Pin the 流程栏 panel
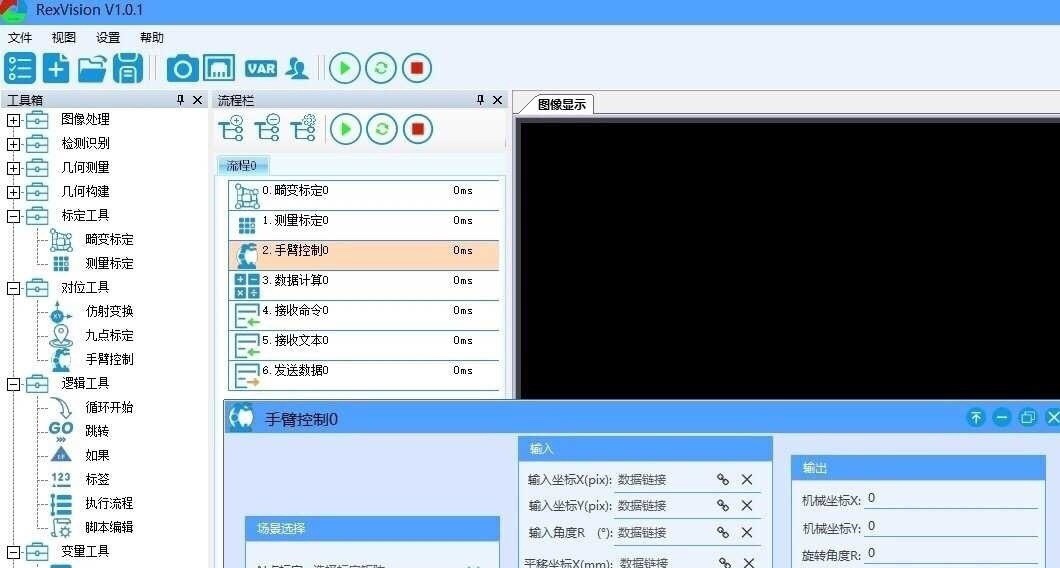The height and width of the screenshot is (568, 1060). pos(481,100)
